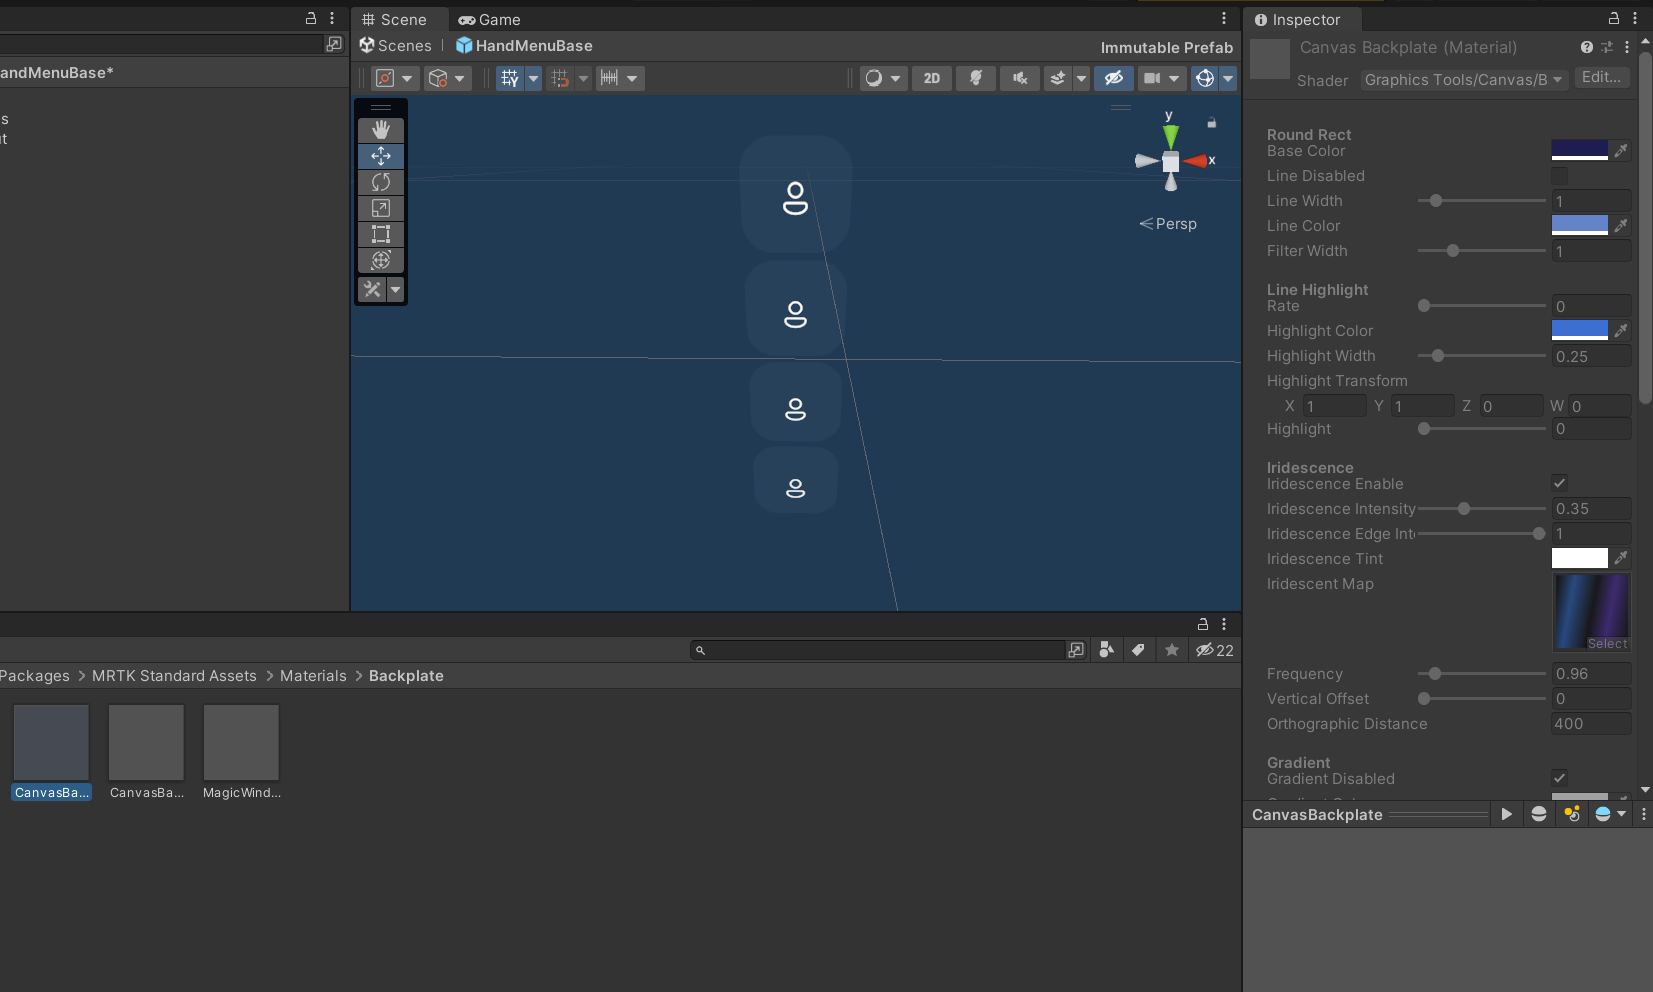Screen dimensions: 1653x992
Task: Open the Materials folder from the breadcrumb
Action: pos(313,676)
